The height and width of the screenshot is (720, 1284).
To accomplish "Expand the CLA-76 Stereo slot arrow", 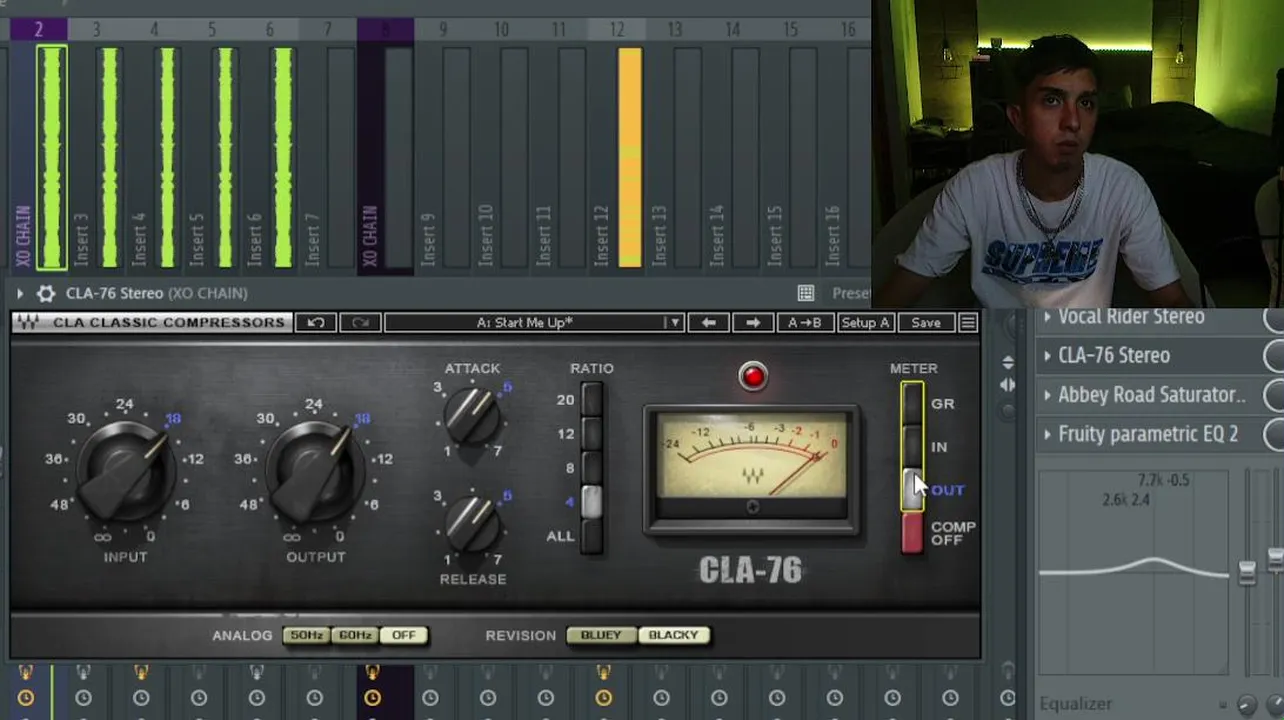I will click(1047, 355).
